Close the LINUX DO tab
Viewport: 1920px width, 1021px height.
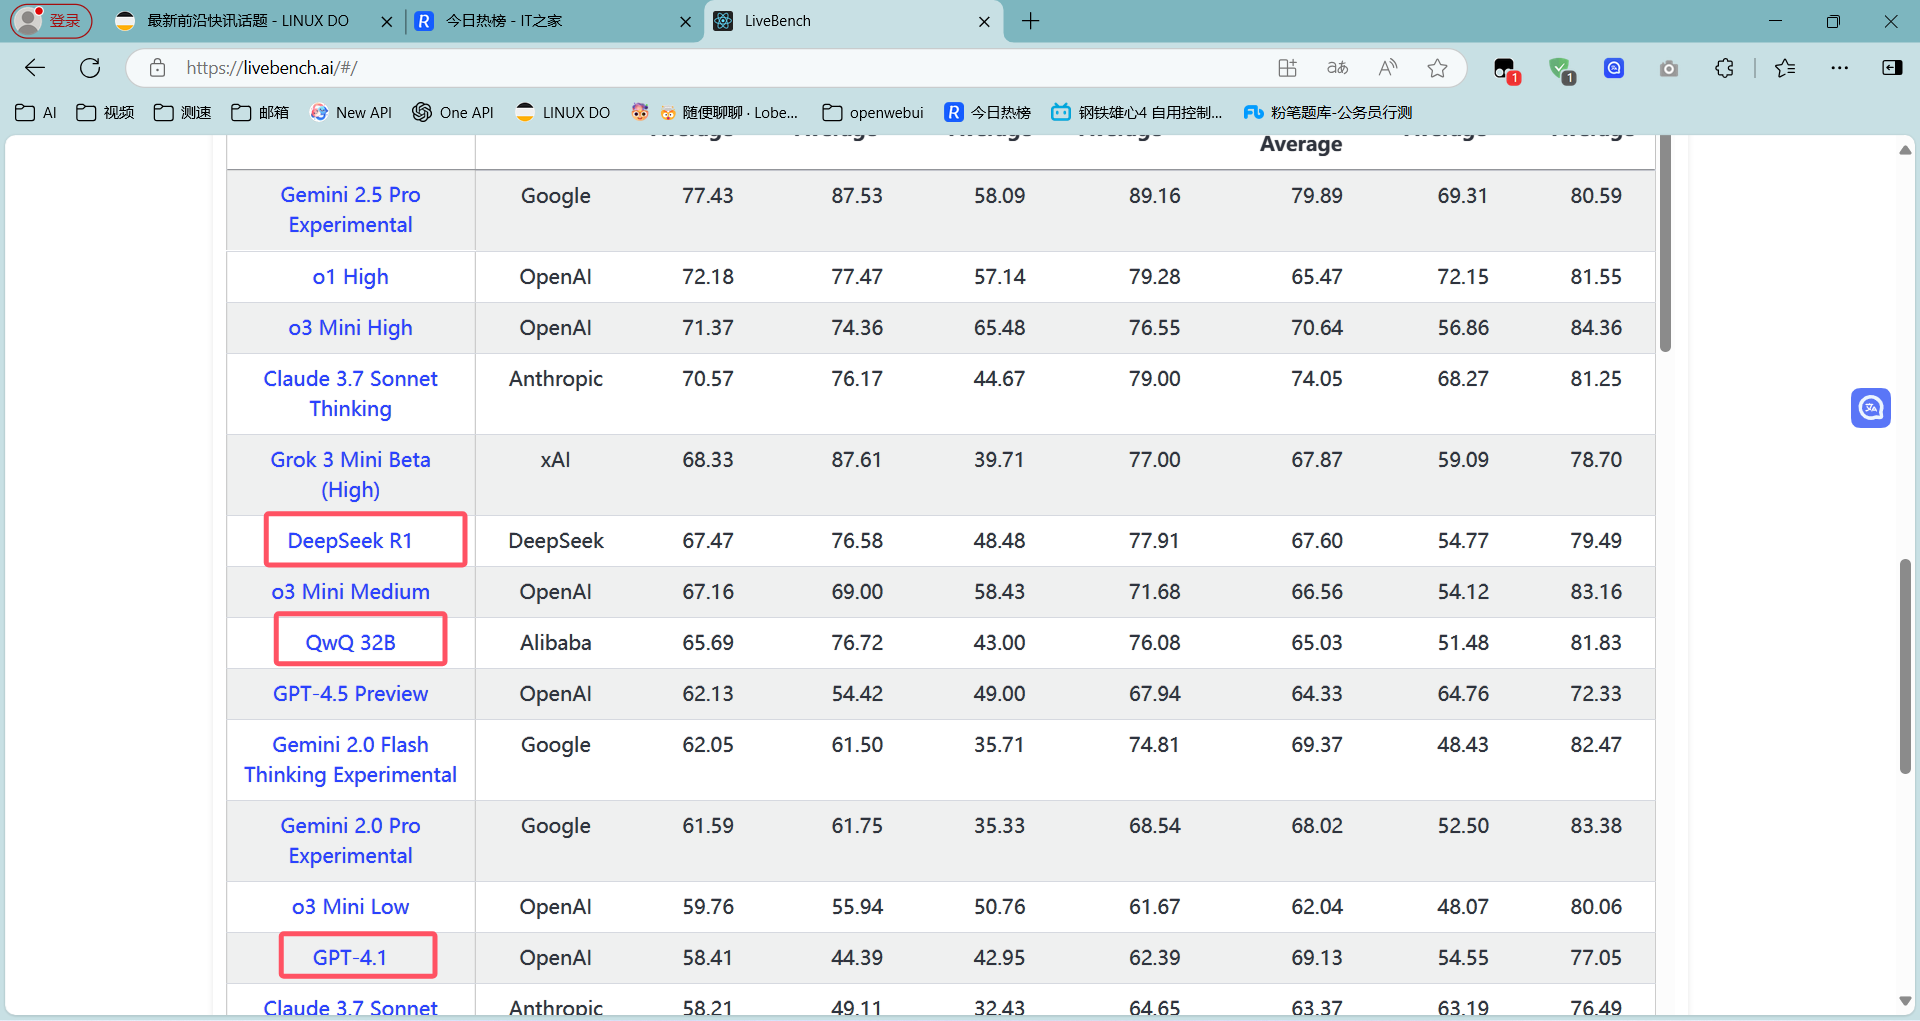pos(387,21)
